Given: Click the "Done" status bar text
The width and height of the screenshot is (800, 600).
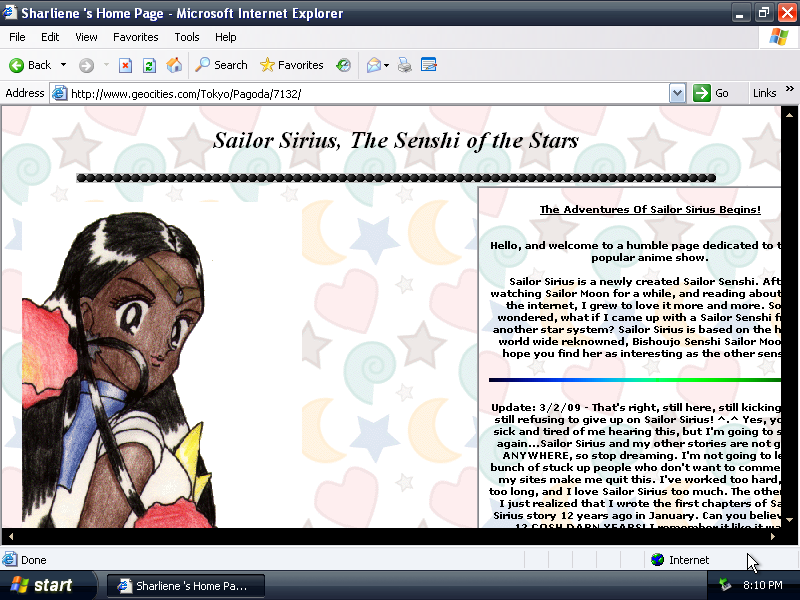Looking at the screenshot, I should coord(34,560).
